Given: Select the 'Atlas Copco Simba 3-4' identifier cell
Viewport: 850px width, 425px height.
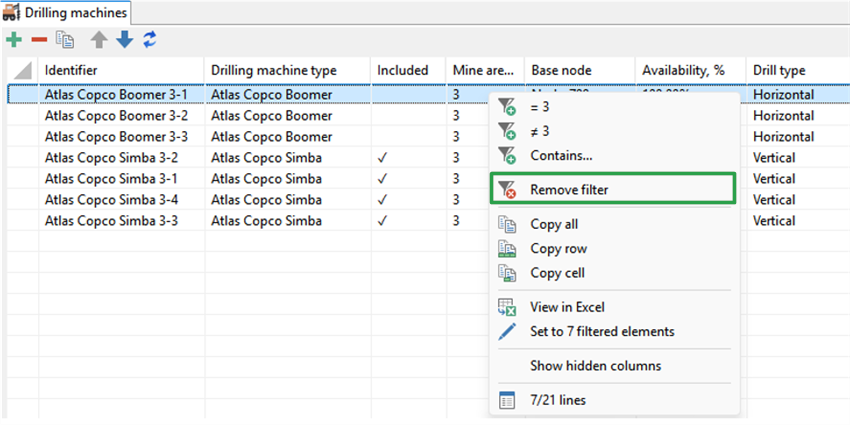Looking at the screenshot, I should point(121,200).
